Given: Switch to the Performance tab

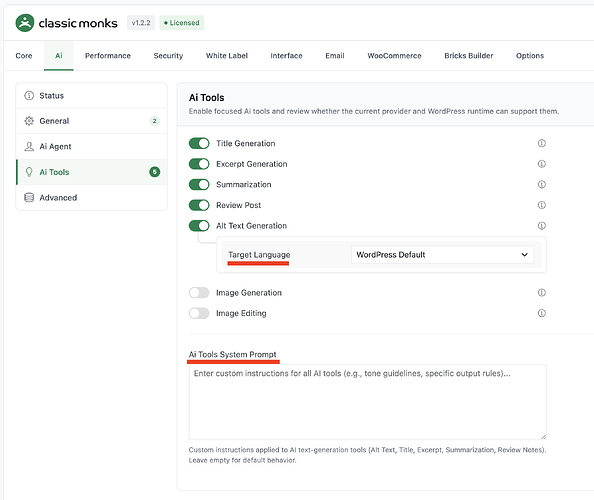Looking at the screenshot, I should click(108, 56).
